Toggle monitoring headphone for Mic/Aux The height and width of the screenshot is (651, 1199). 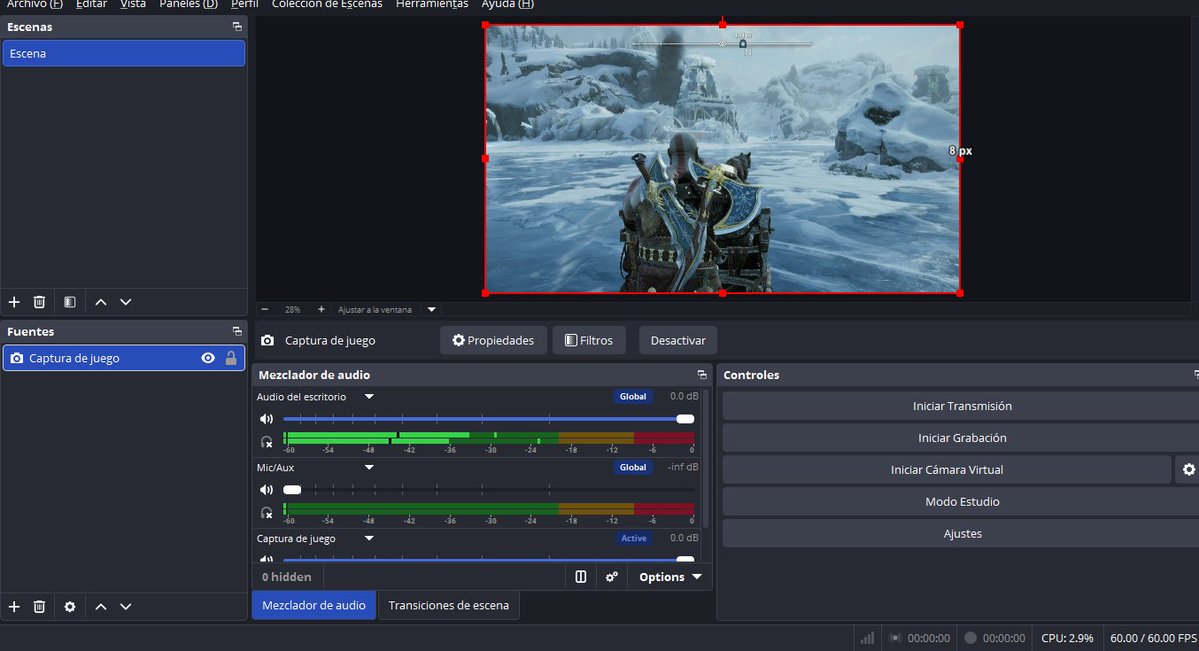[x=266, y=513]
